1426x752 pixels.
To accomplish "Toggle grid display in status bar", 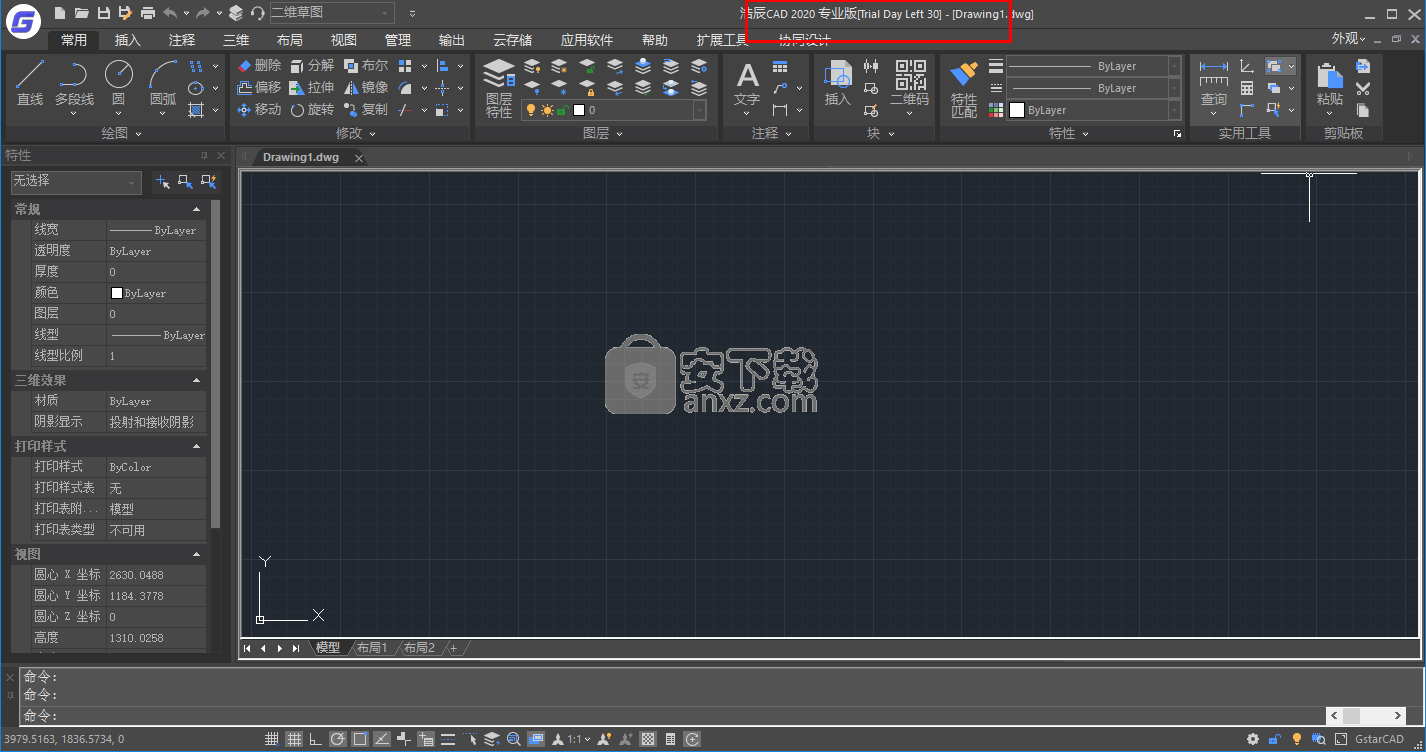I will coord(294,739).
